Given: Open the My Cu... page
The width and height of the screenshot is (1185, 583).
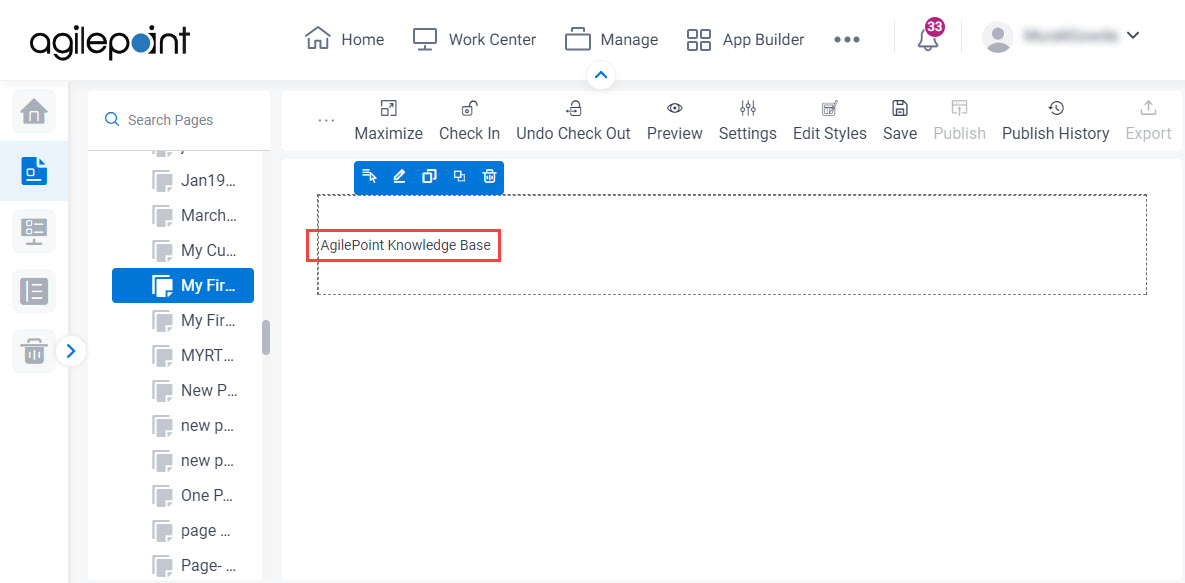Looking at the screenshot, I should coord(195,250).
